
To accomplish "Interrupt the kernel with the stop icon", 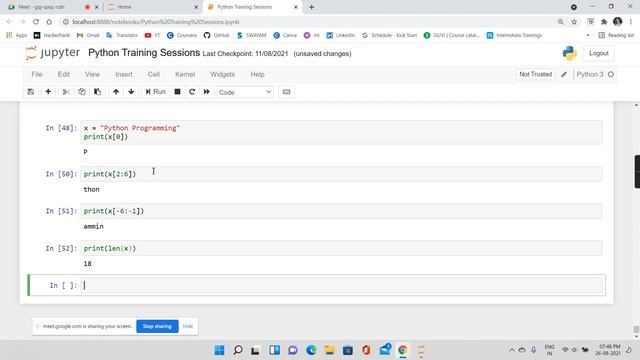I will [177, 92].
